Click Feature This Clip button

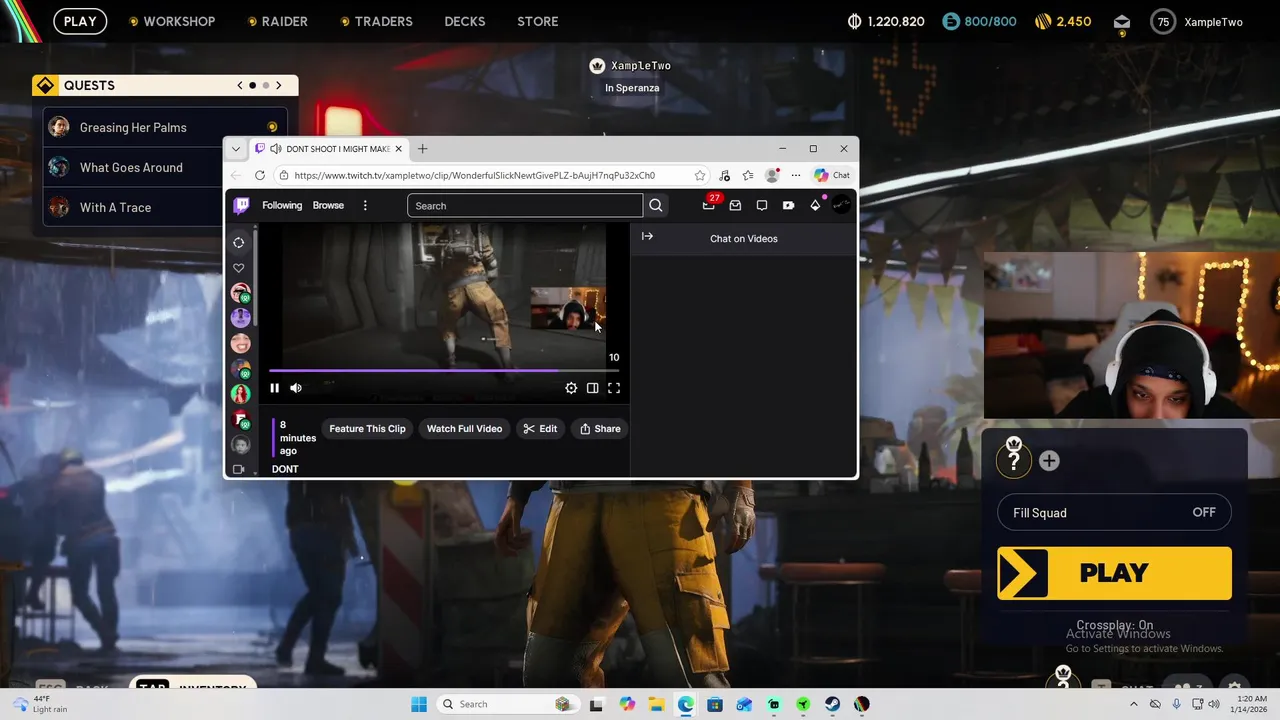(367, 429)
